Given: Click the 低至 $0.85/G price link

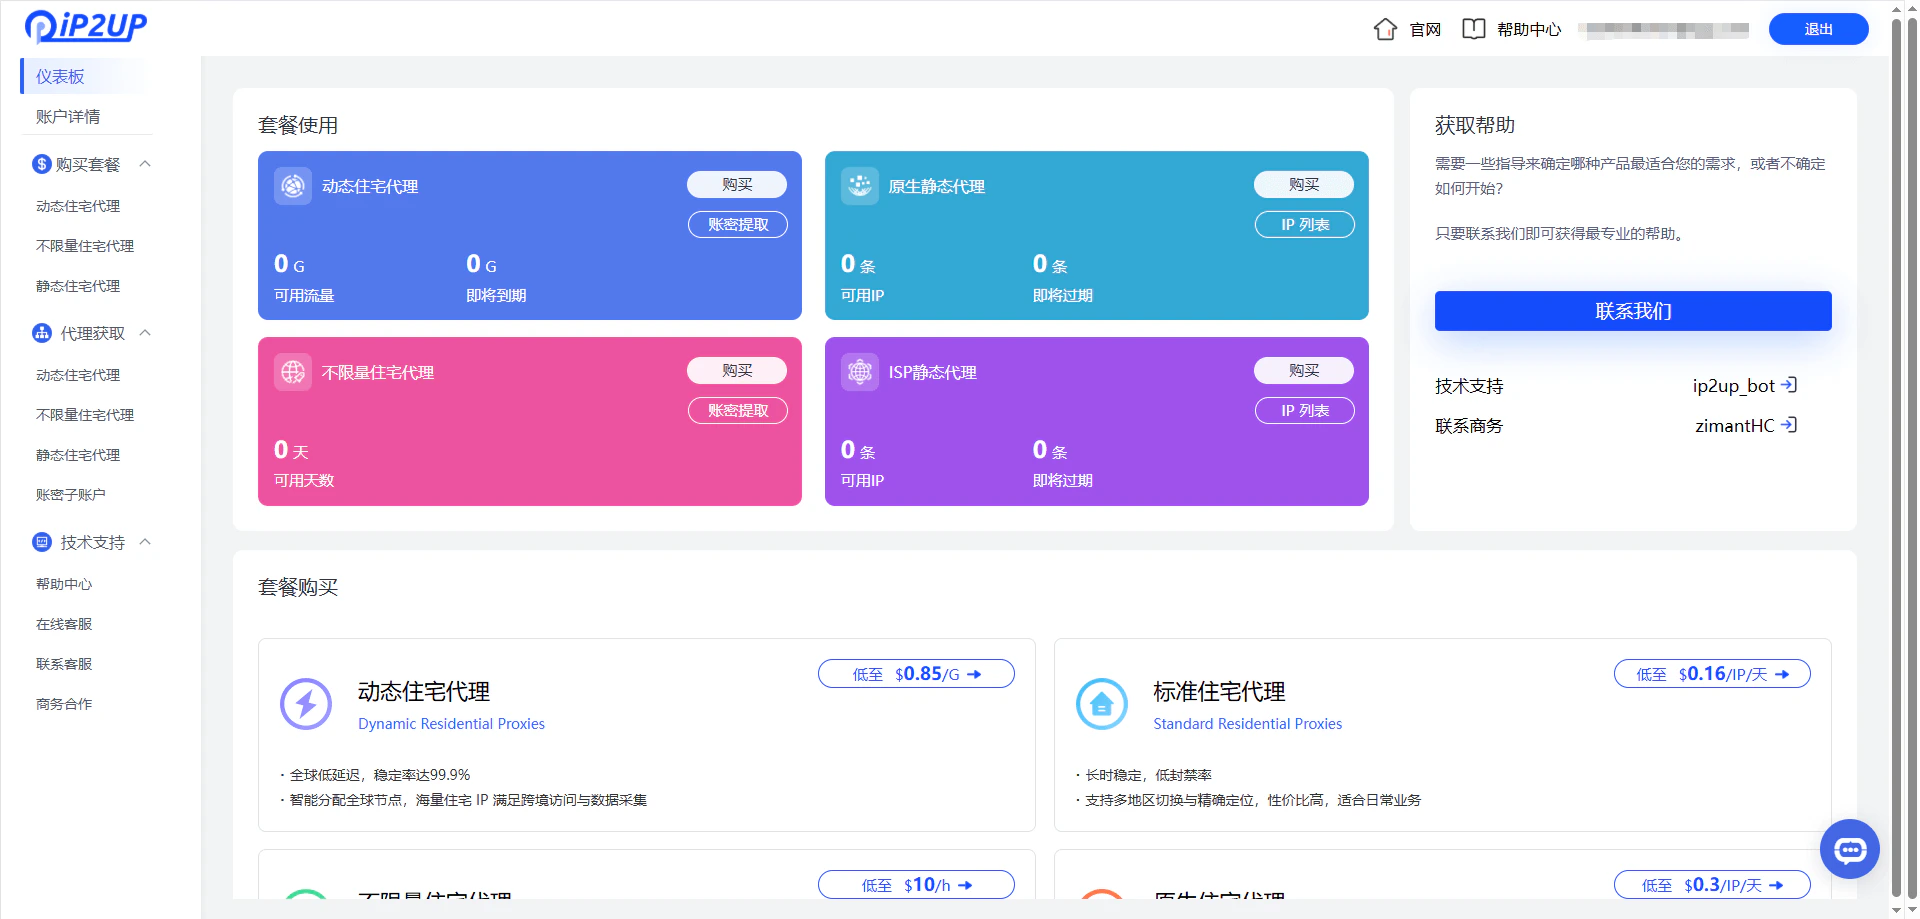Looking at the screenshot, I should tap(915, 673).
